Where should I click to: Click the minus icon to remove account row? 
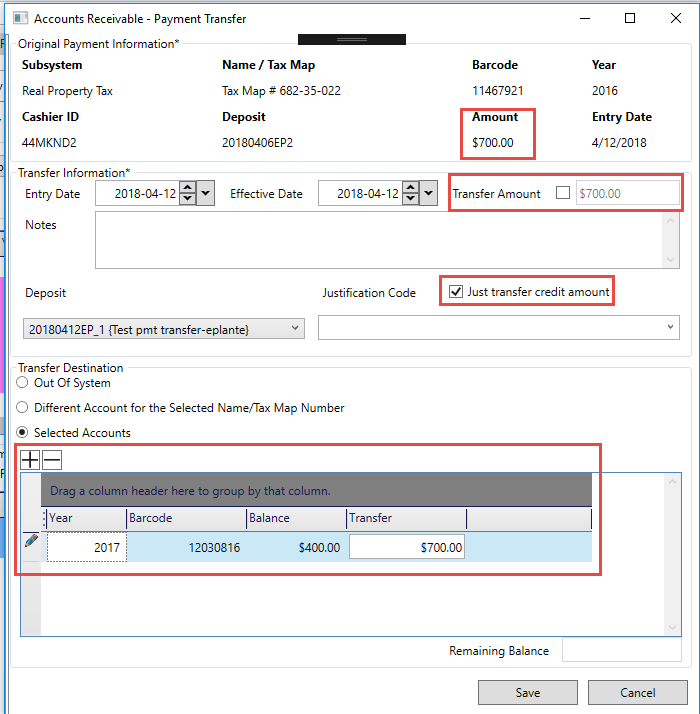pos(52,460)
